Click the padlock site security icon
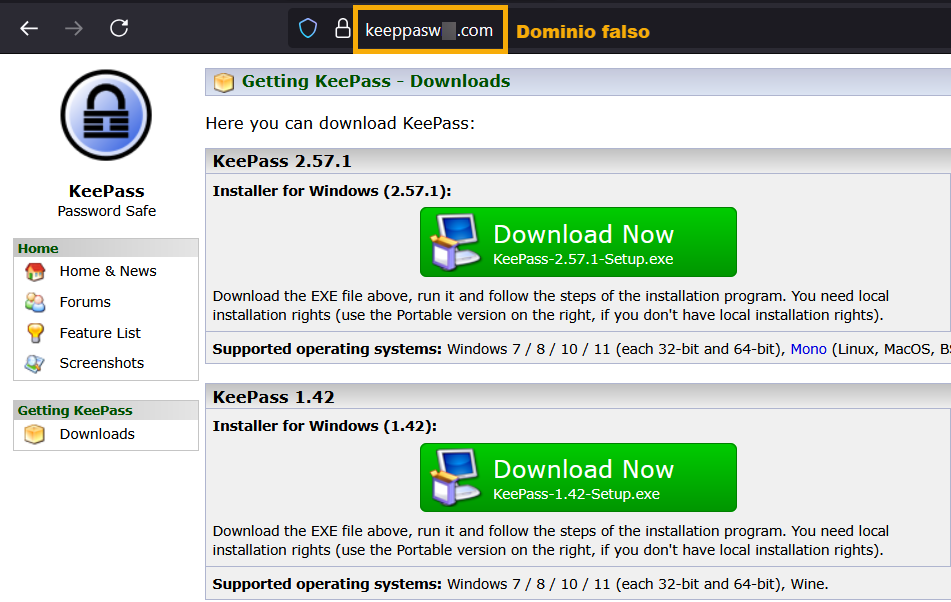 (x=343, y=28)
